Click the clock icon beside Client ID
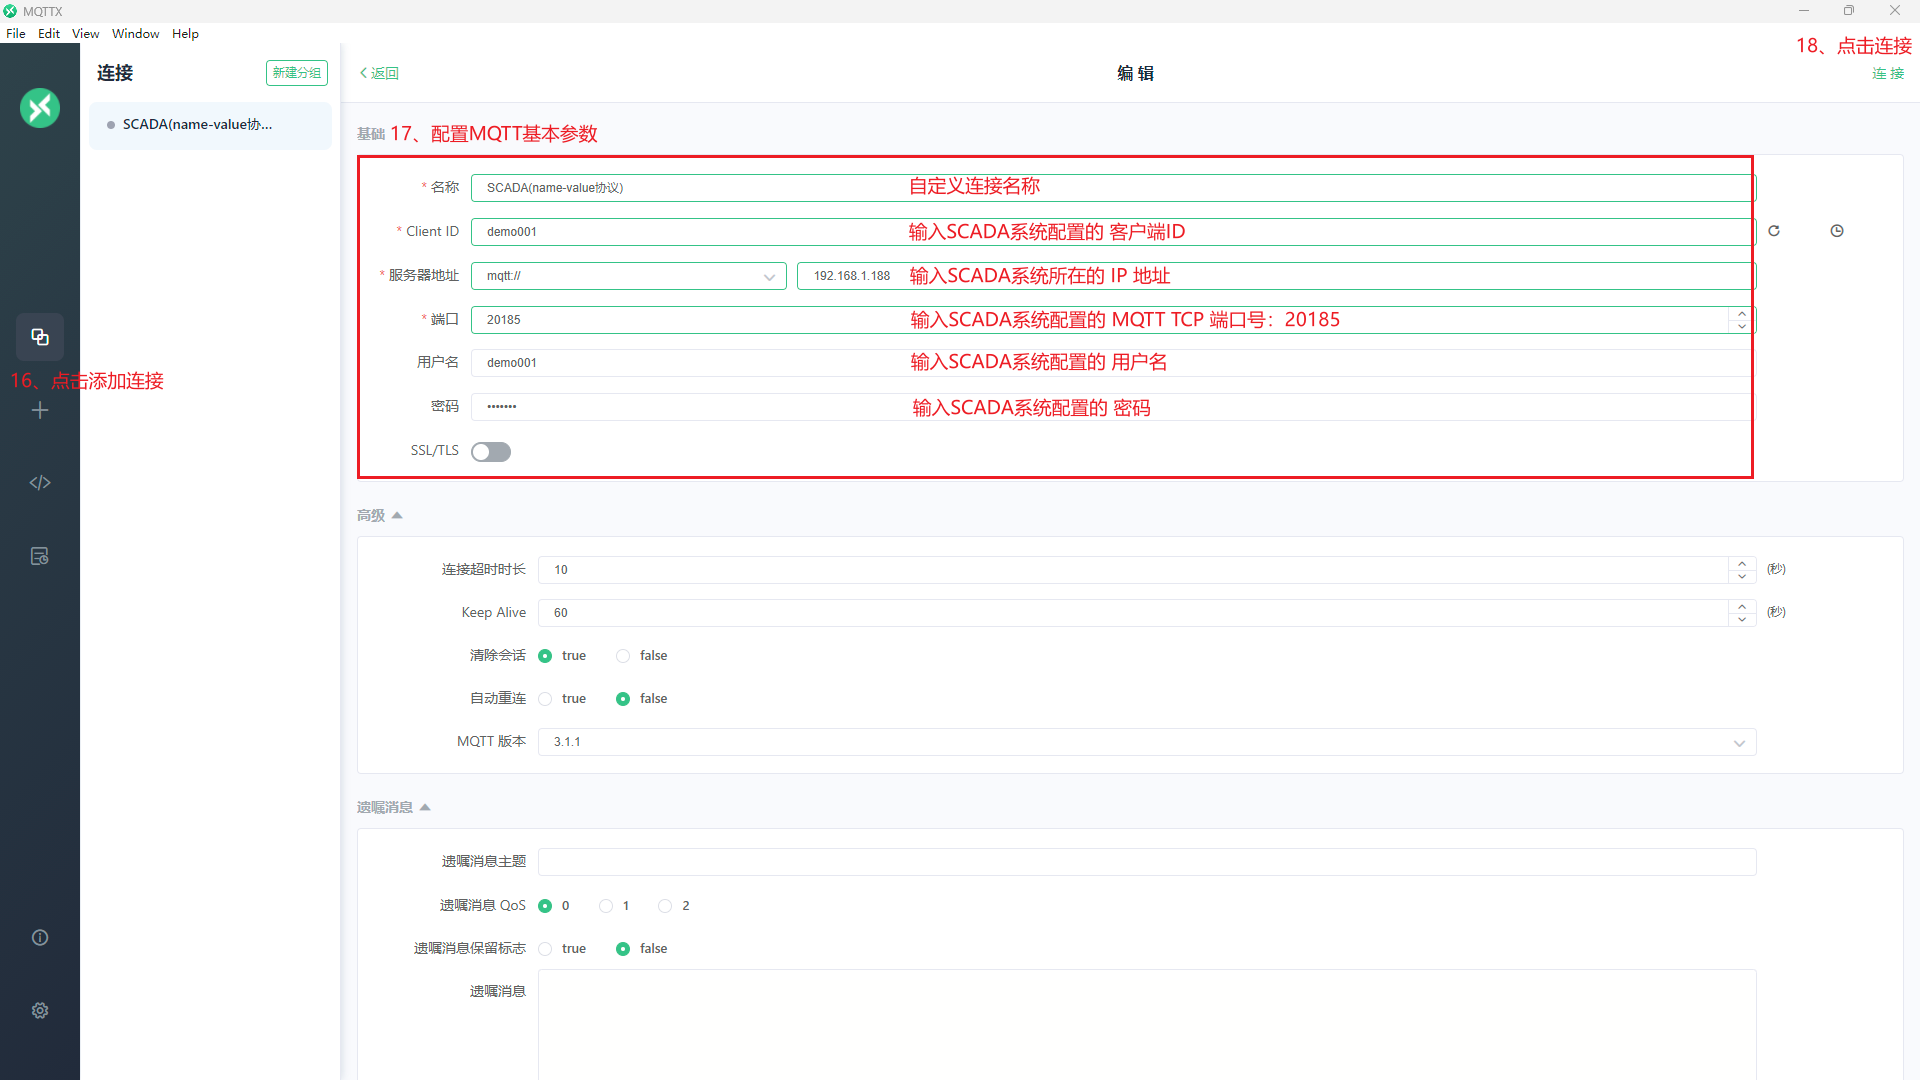Screen dimensions: 1920x1080 1837,231
